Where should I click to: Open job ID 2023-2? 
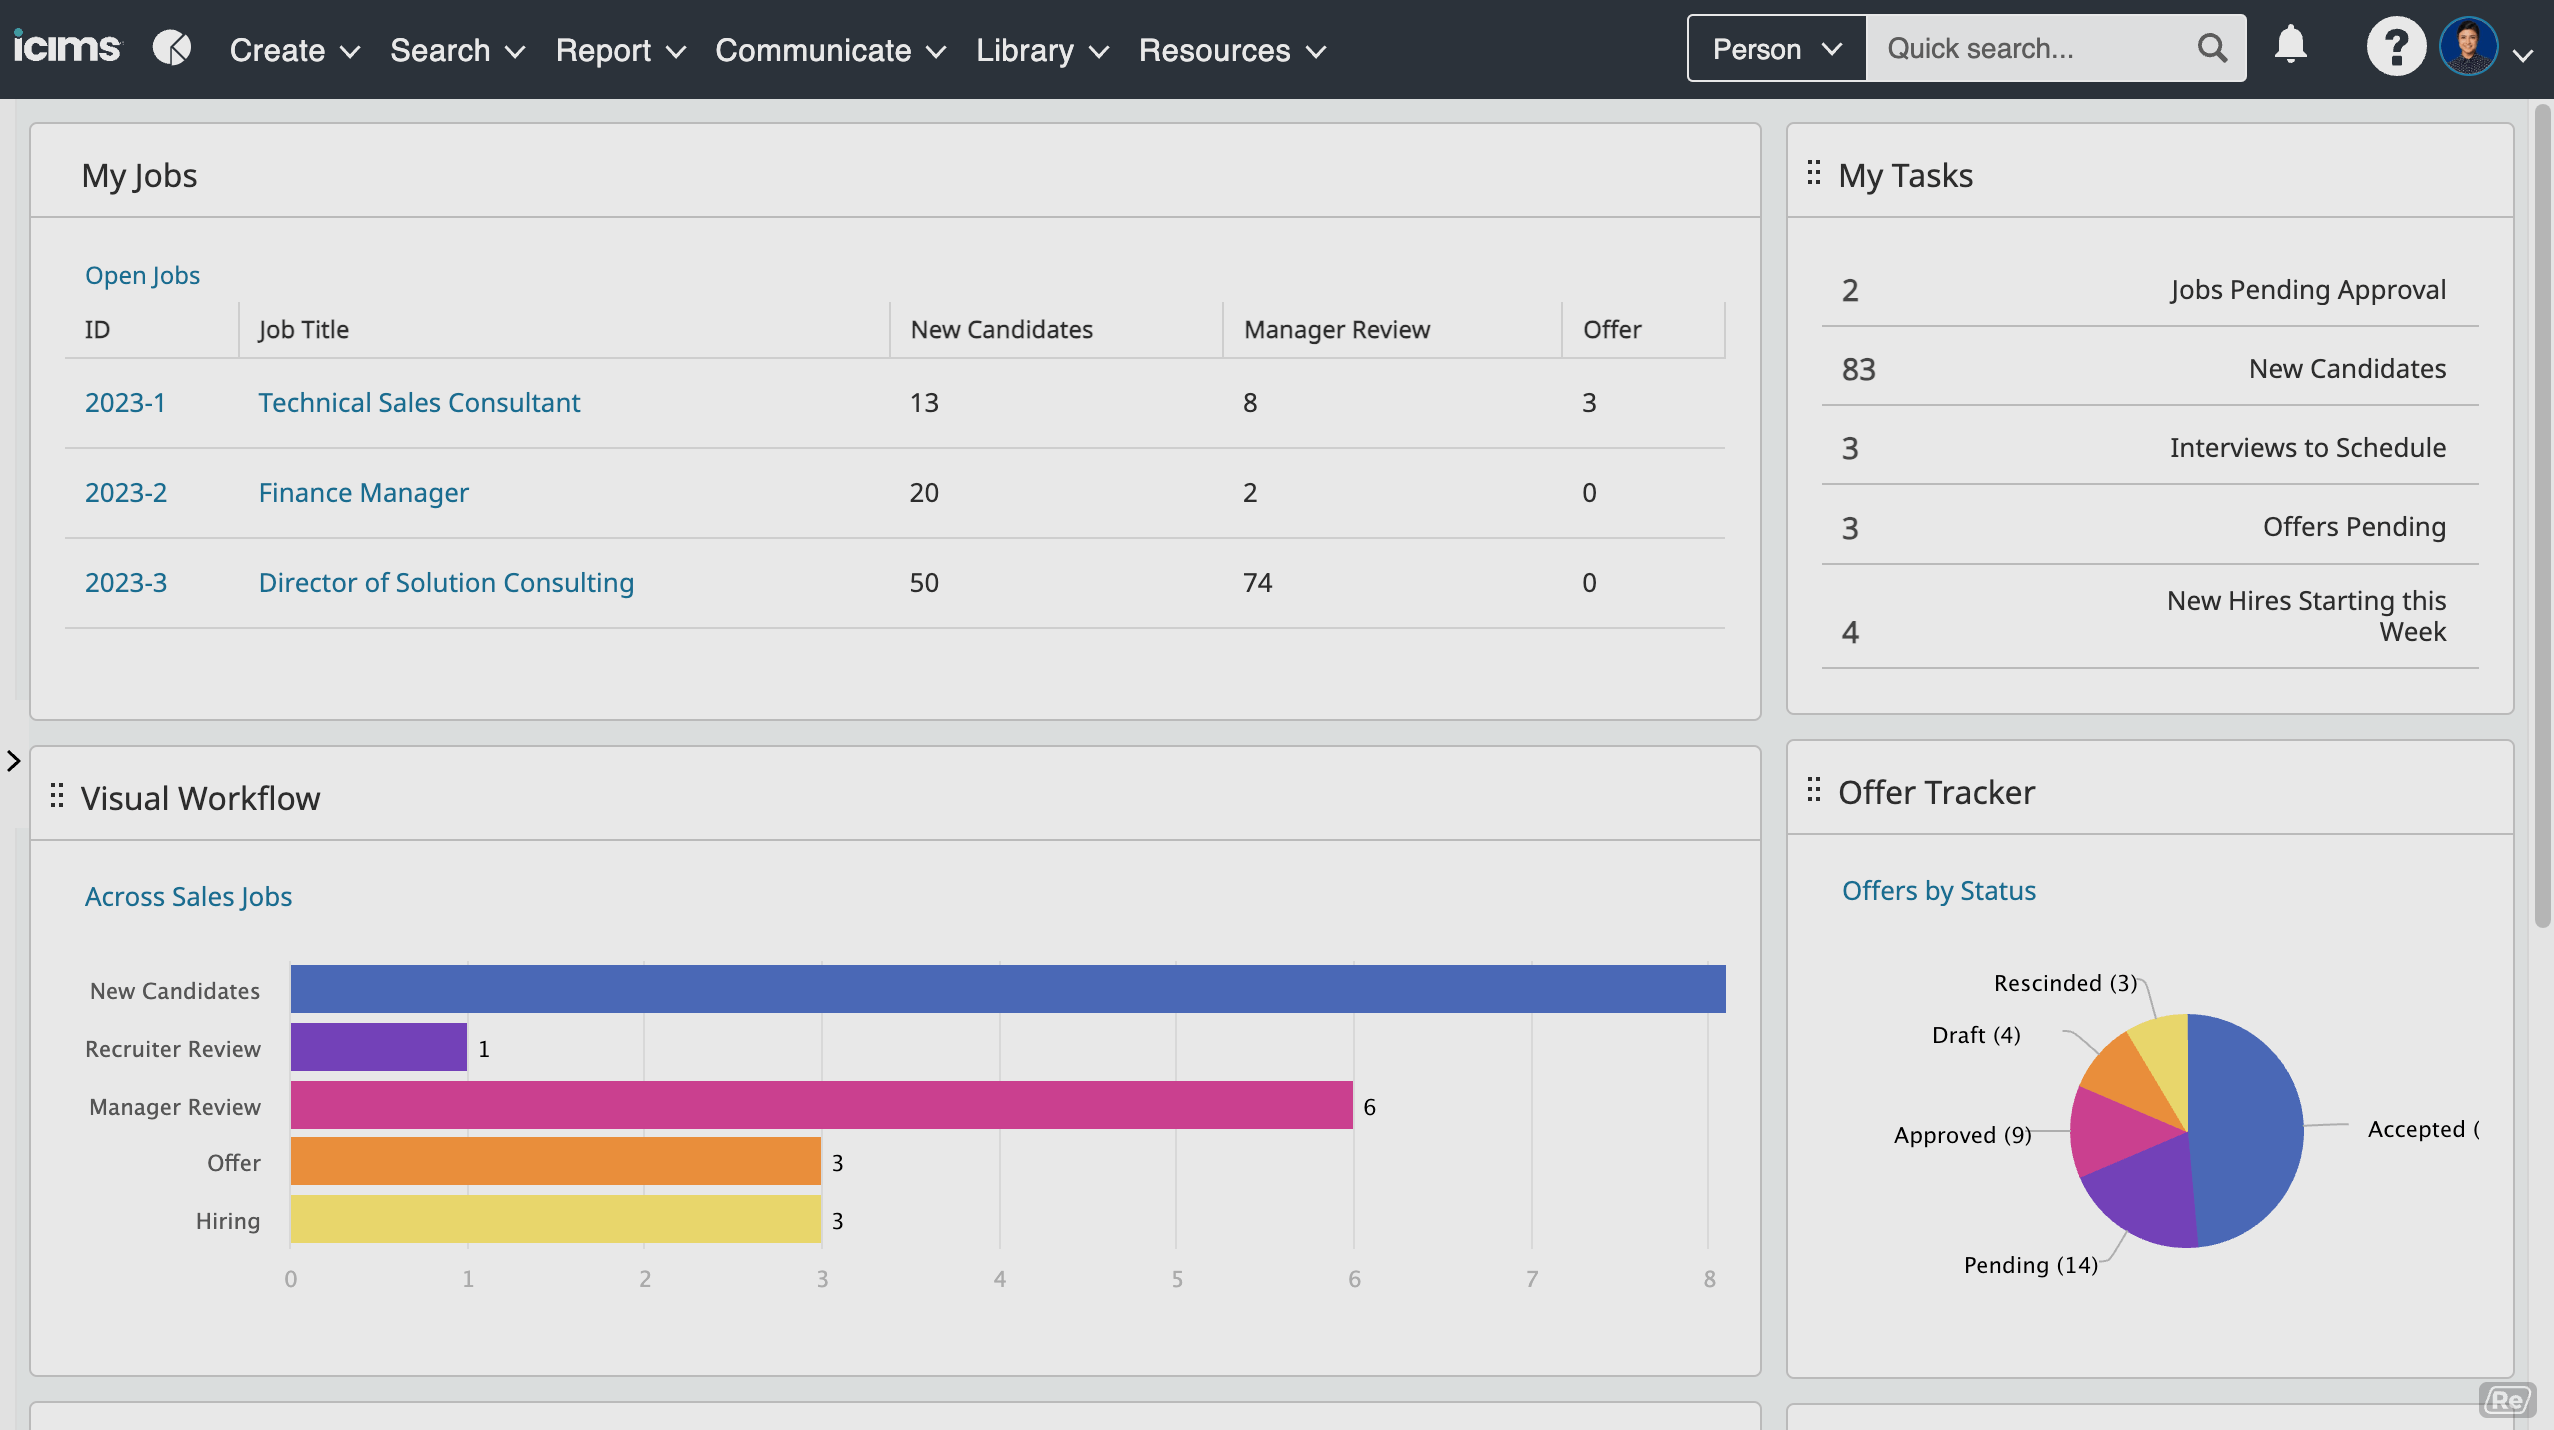click(126, 492)
